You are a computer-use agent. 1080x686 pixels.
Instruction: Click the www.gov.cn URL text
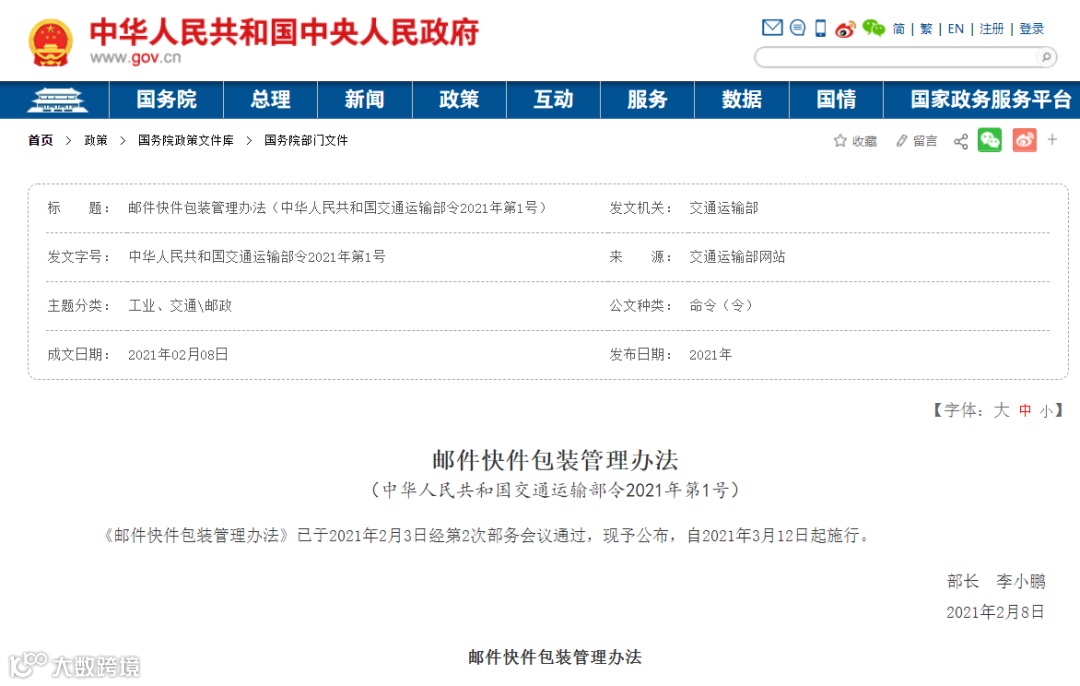pyautogui.click(x=136, y=59)
